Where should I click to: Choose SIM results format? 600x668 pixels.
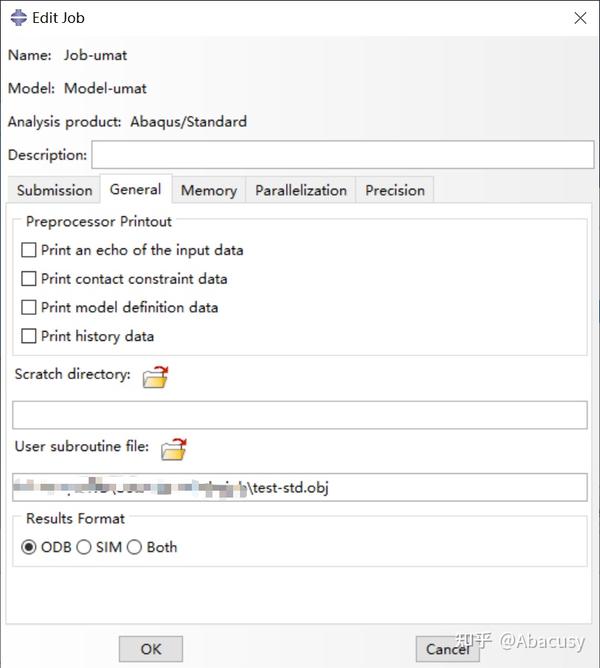pos(84,547)
